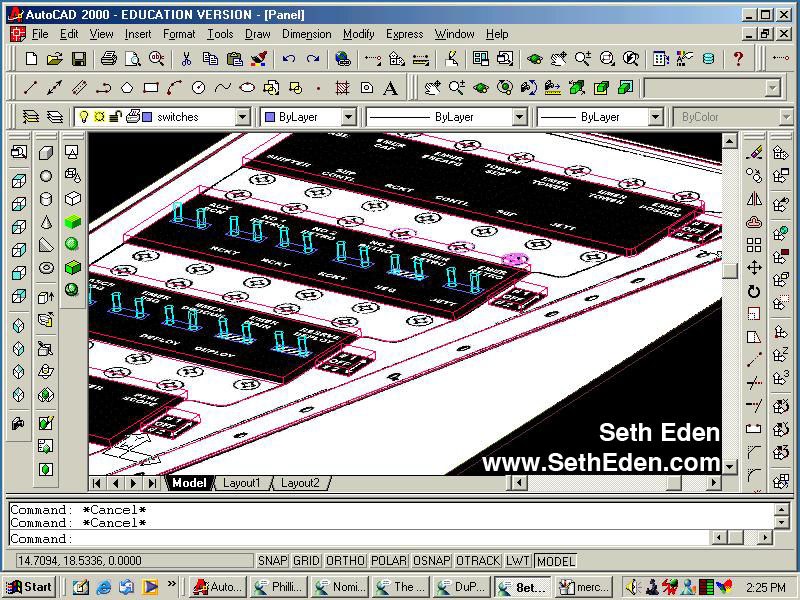Create a solid Cone from the Solids toolbar
The height and width of the screenshot is (600, 800).
(x=46, y=222)
